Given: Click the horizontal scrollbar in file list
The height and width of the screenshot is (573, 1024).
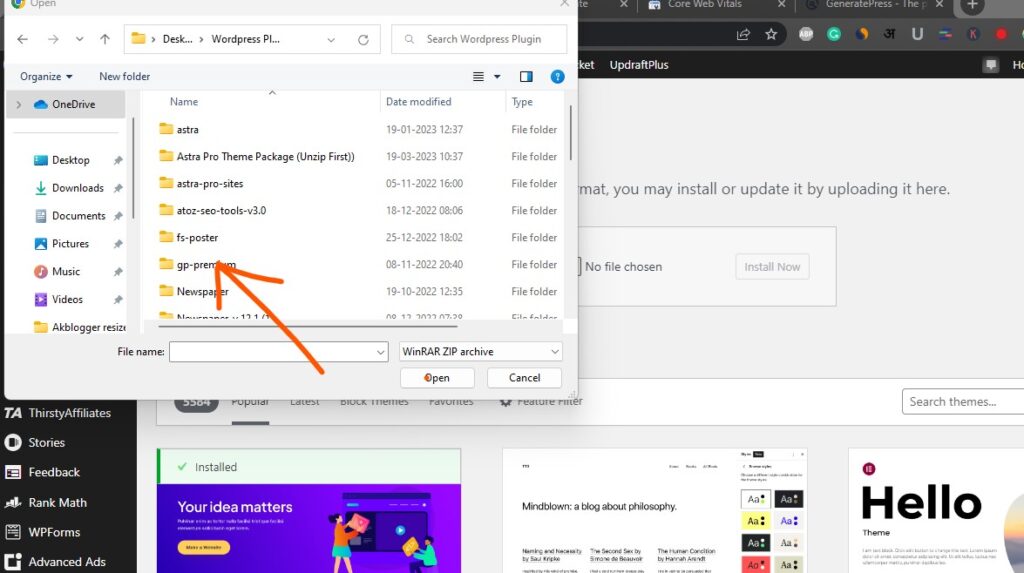Looking at the screenshot, I should click(307, 325).
